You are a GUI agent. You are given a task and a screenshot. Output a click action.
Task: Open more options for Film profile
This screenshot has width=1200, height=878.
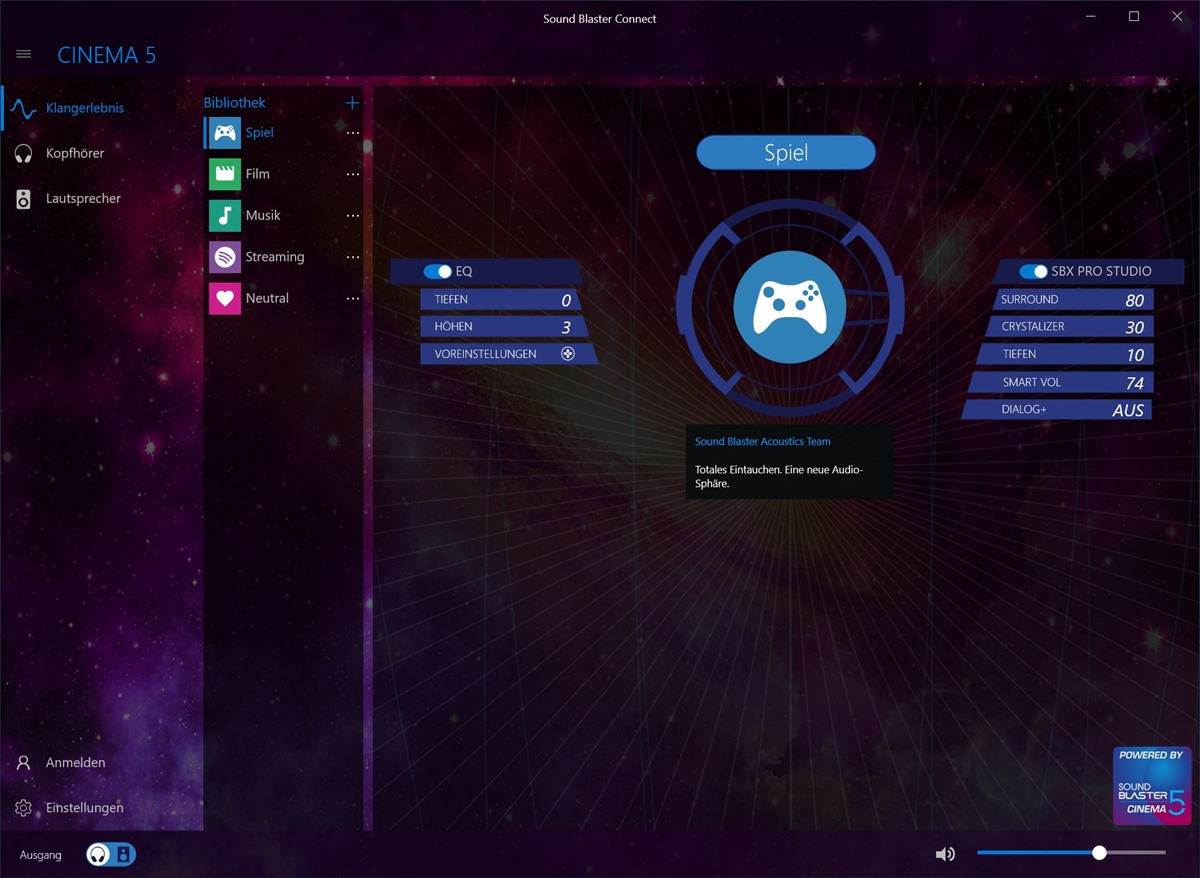click(352, 174)
